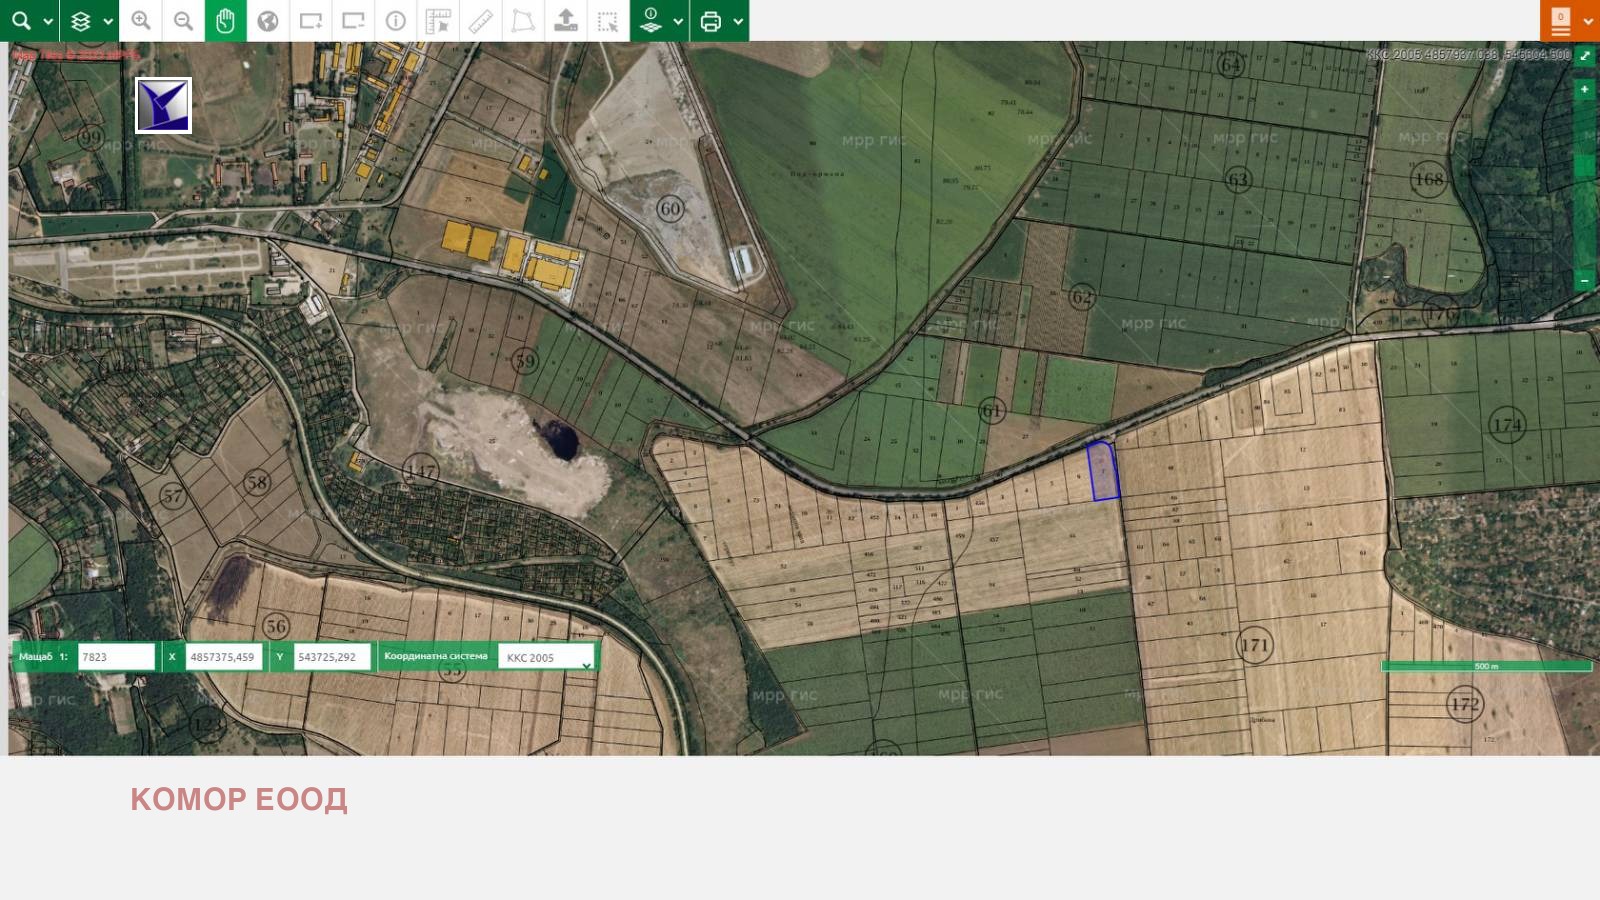
Task: Click the globe full extent icon
Action: tap(268, 21)
